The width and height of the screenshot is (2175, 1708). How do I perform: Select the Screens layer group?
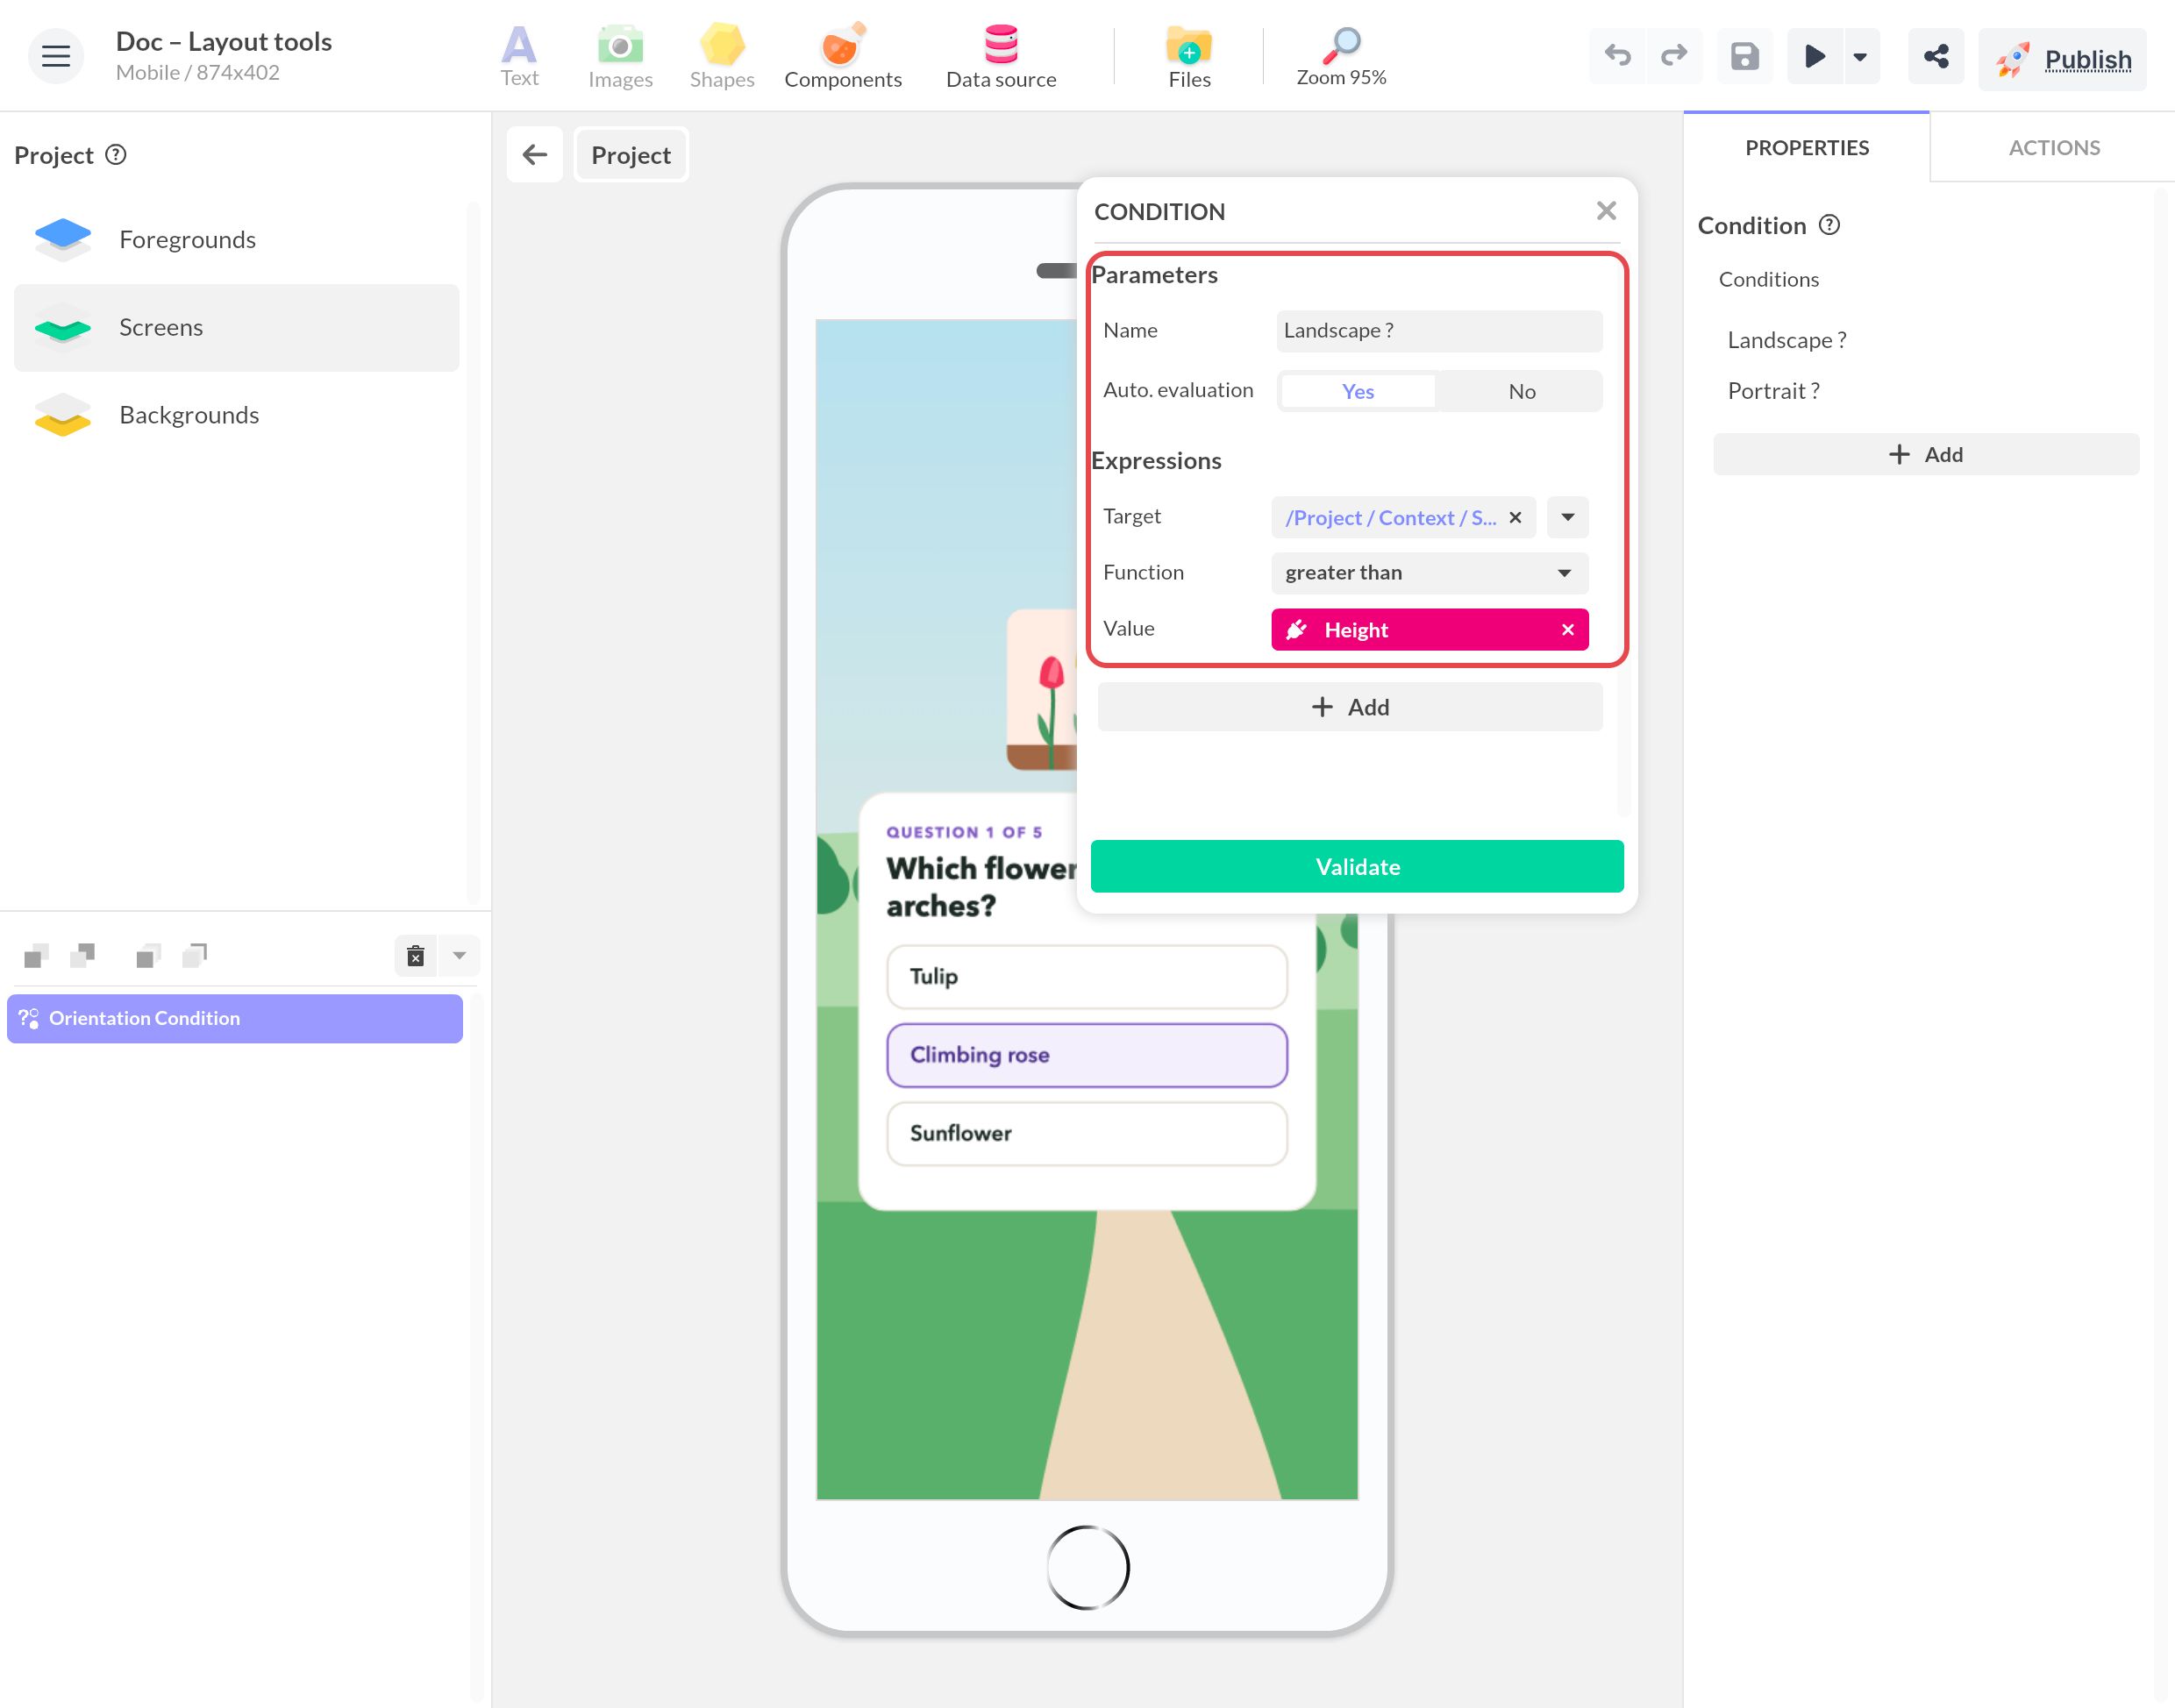coord(237,328)
